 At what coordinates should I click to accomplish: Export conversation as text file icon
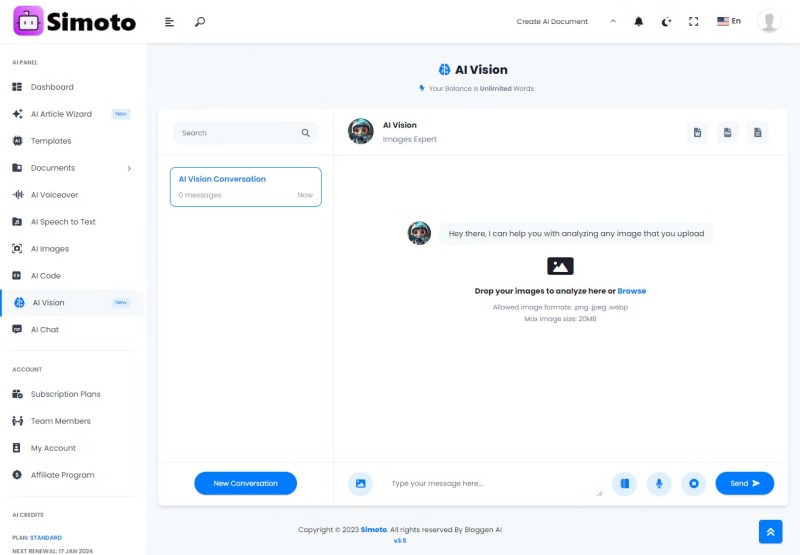coord(758,133)
